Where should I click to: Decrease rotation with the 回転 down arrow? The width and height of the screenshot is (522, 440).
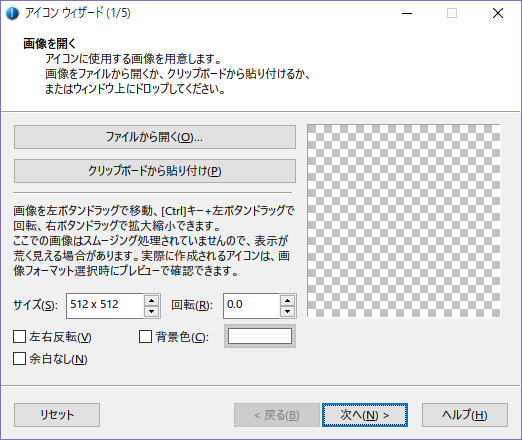[x=287, y=312]
